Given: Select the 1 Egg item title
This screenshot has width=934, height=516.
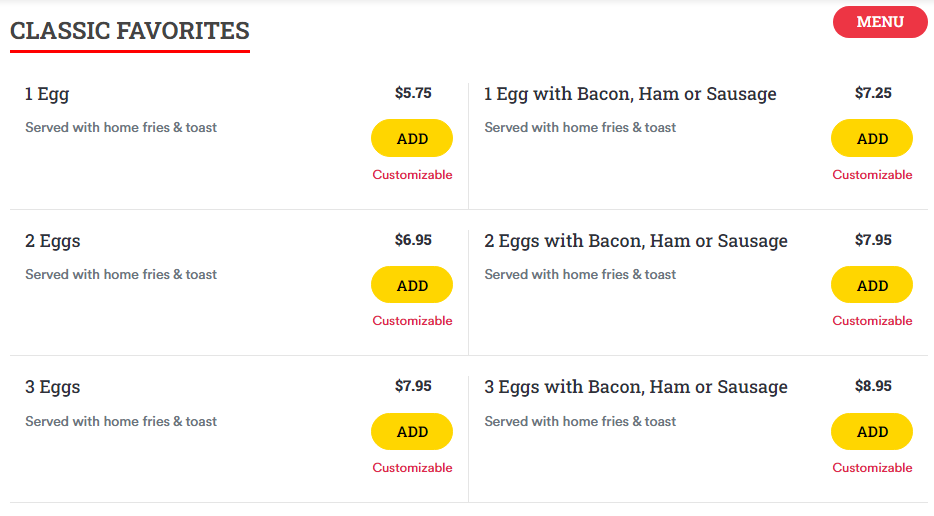Looking at the screenshot, I should click(x=47, y=95).
